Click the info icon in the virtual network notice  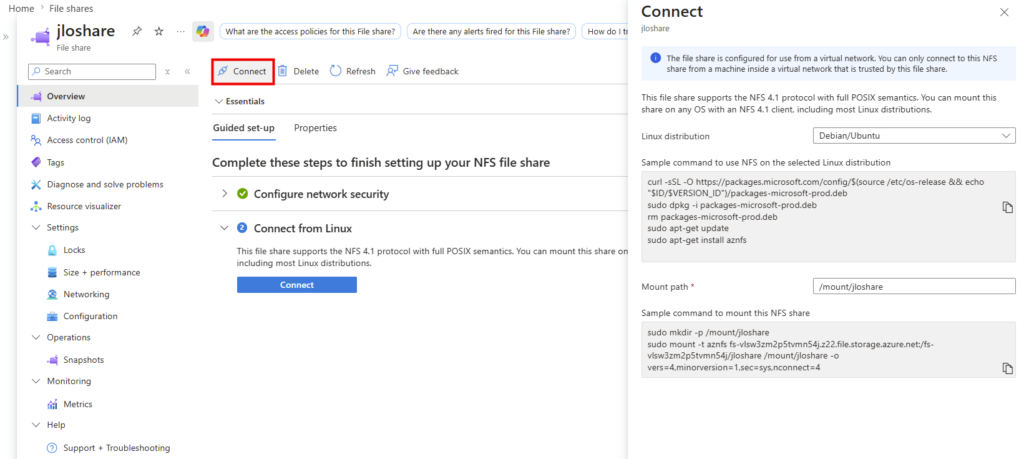(x=655, y=57)
